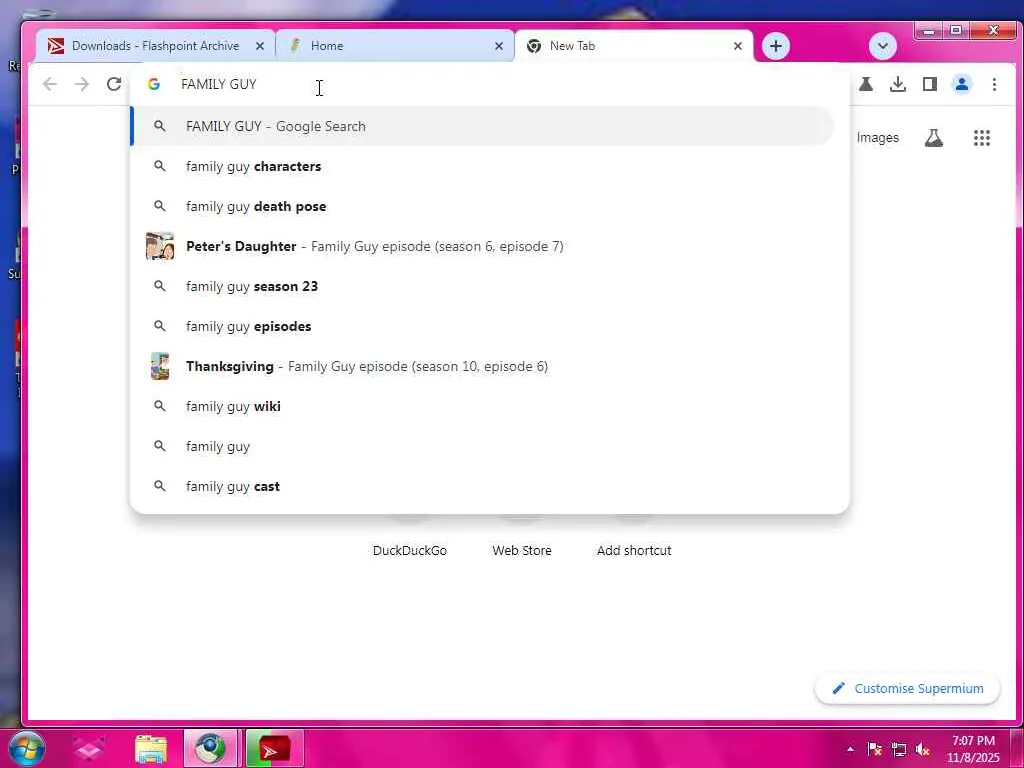
Task: Click Add shortcut
Action: pos(634,551)
